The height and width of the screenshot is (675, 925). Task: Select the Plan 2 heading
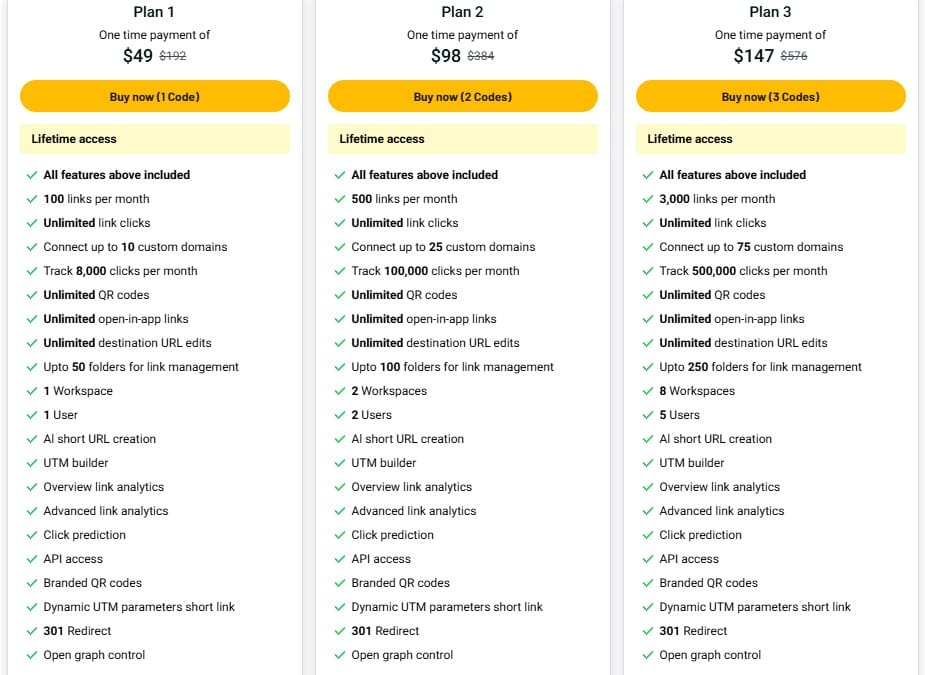tap(462, 12)
